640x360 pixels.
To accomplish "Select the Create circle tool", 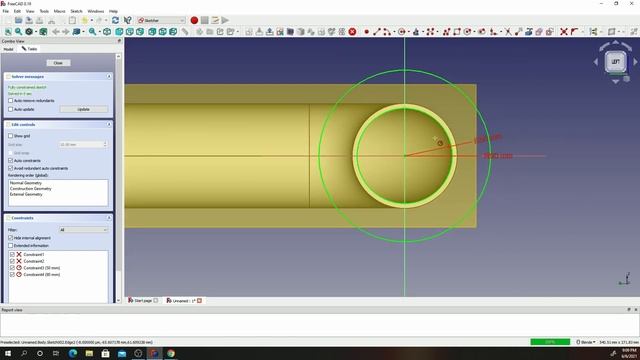I will 401,32.
